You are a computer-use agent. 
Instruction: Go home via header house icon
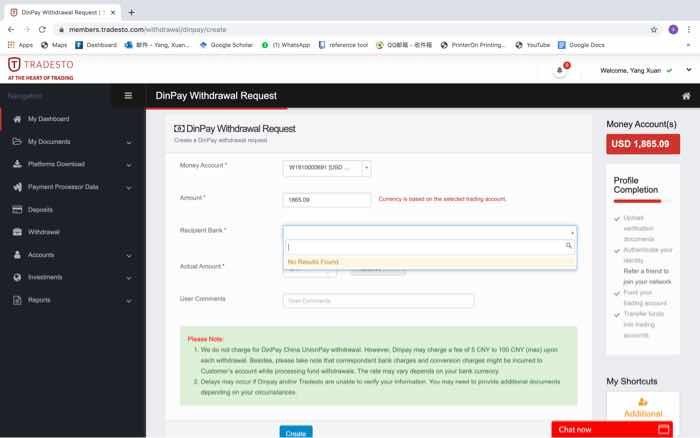pyautogui.click(x=686, y=96)
